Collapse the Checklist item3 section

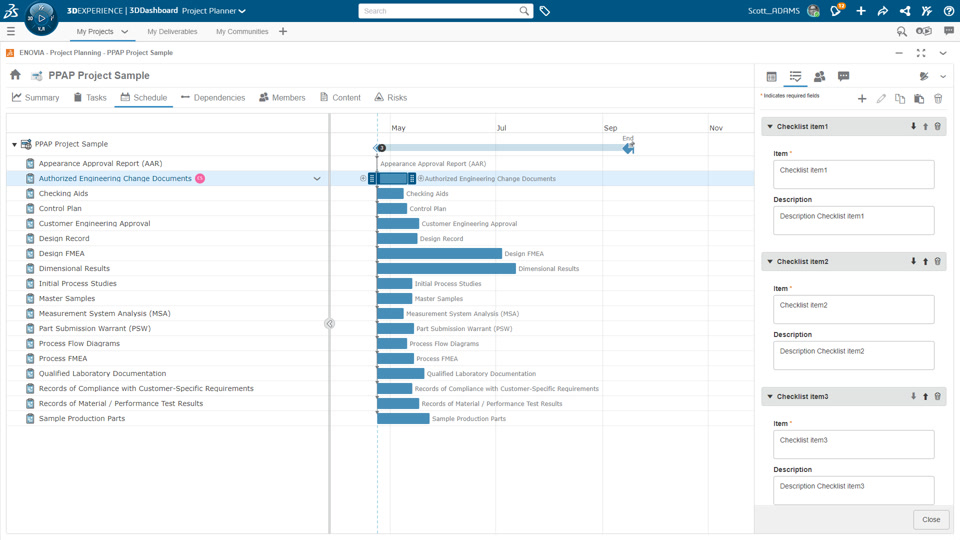point(770,396)
